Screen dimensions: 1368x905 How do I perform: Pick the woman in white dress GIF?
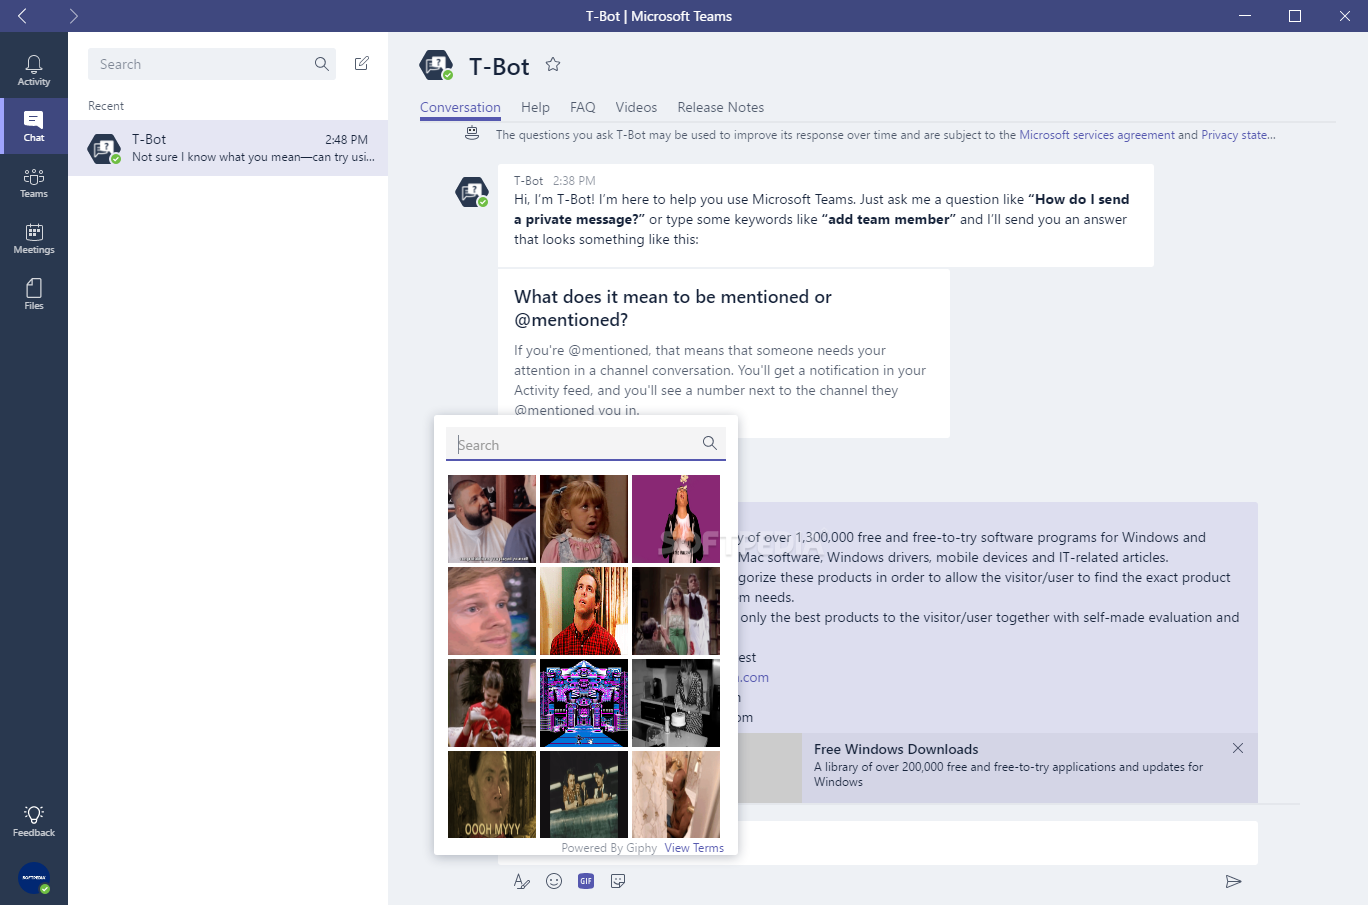click(676, 611)
